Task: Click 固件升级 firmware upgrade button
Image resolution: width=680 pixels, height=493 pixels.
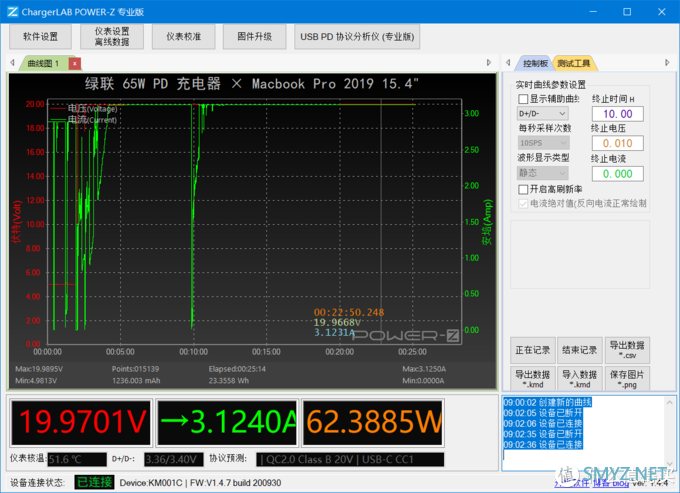Action: click(x=255, y=36)
